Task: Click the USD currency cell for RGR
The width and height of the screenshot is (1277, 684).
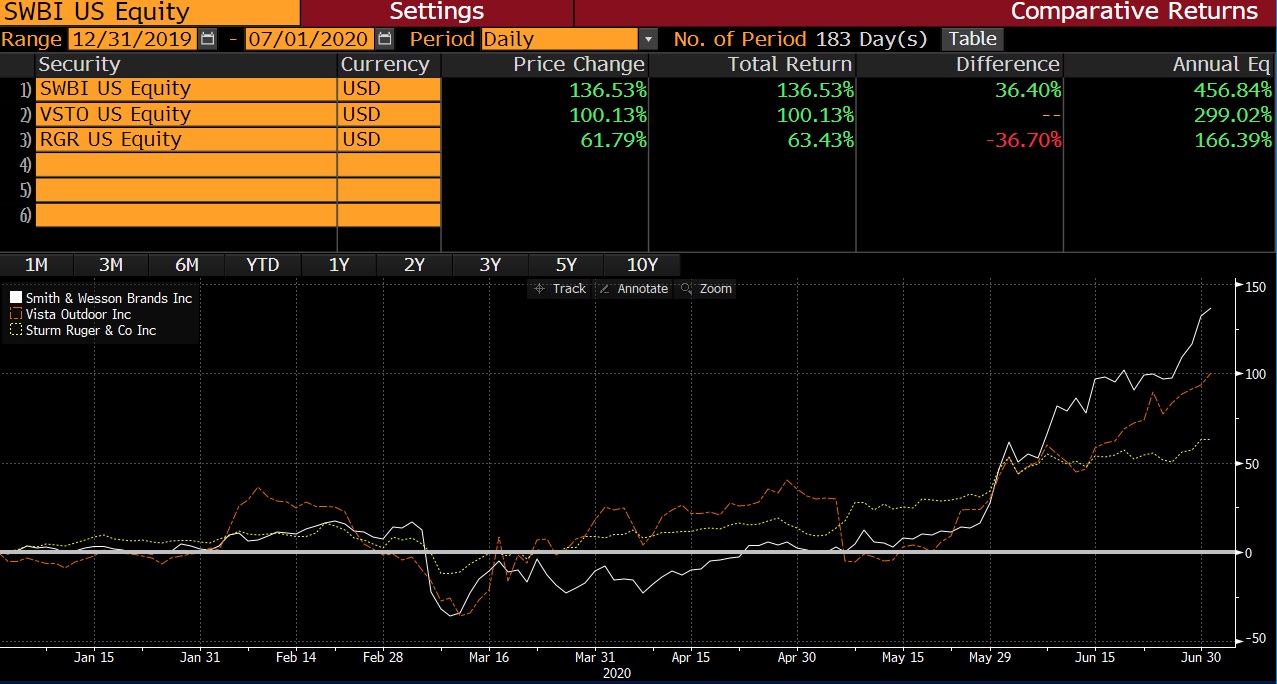Action: (389, 139)
